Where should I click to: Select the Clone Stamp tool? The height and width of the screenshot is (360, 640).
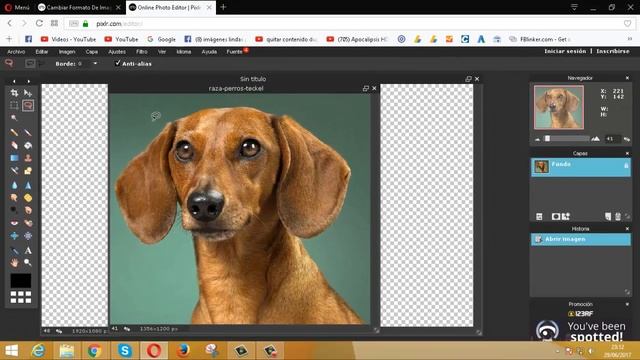click(28, 158)
